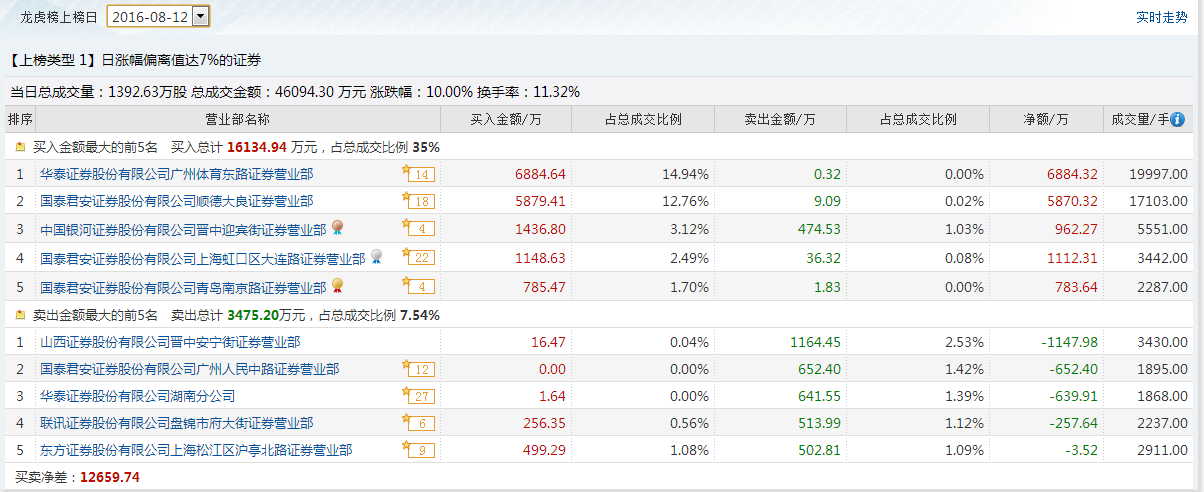
Task: Click the bronze medal icon beside 中国银河晋中迎宾街
Action: tap(338, 228)
